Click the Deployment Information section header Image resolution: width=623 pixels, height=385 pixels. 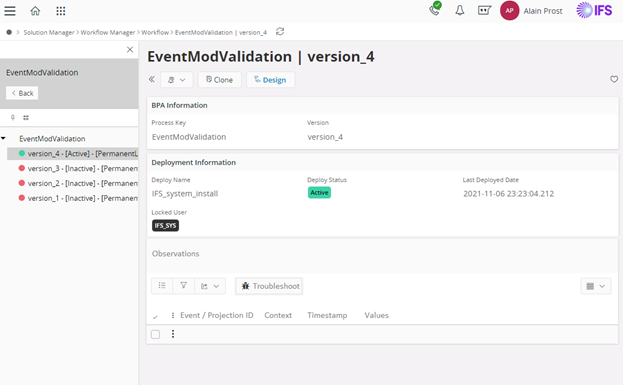[x=193, y=163]
